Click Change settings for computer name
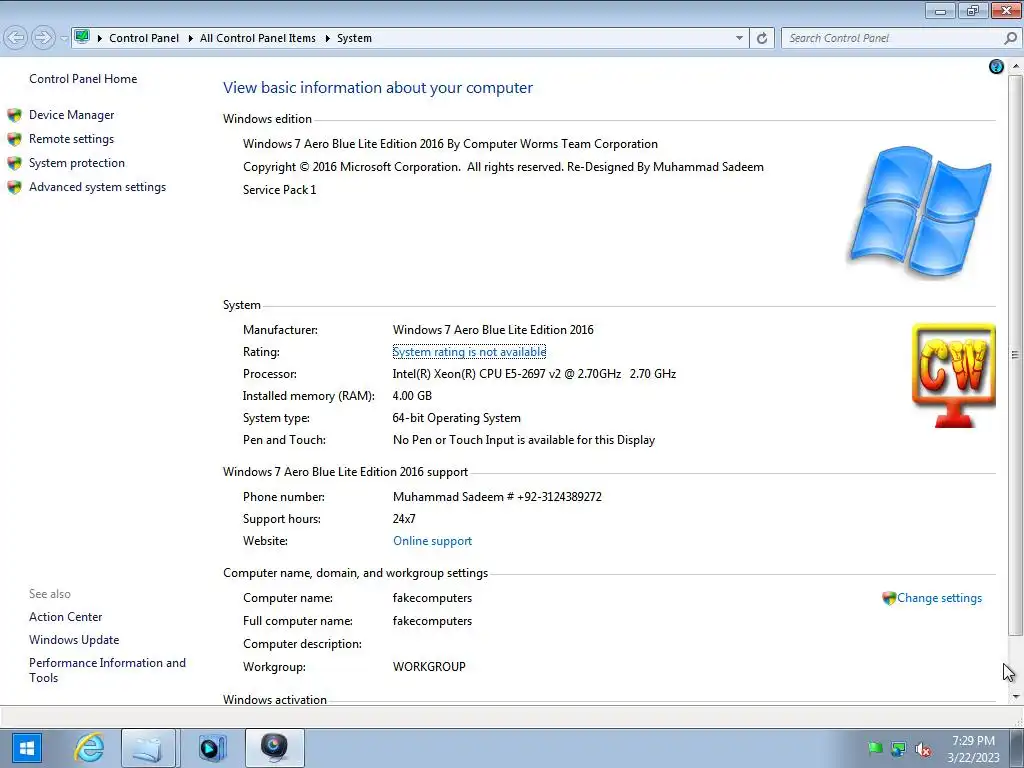Image resolution: width=1024 pixels, height=768 pixels. [939, 598]
